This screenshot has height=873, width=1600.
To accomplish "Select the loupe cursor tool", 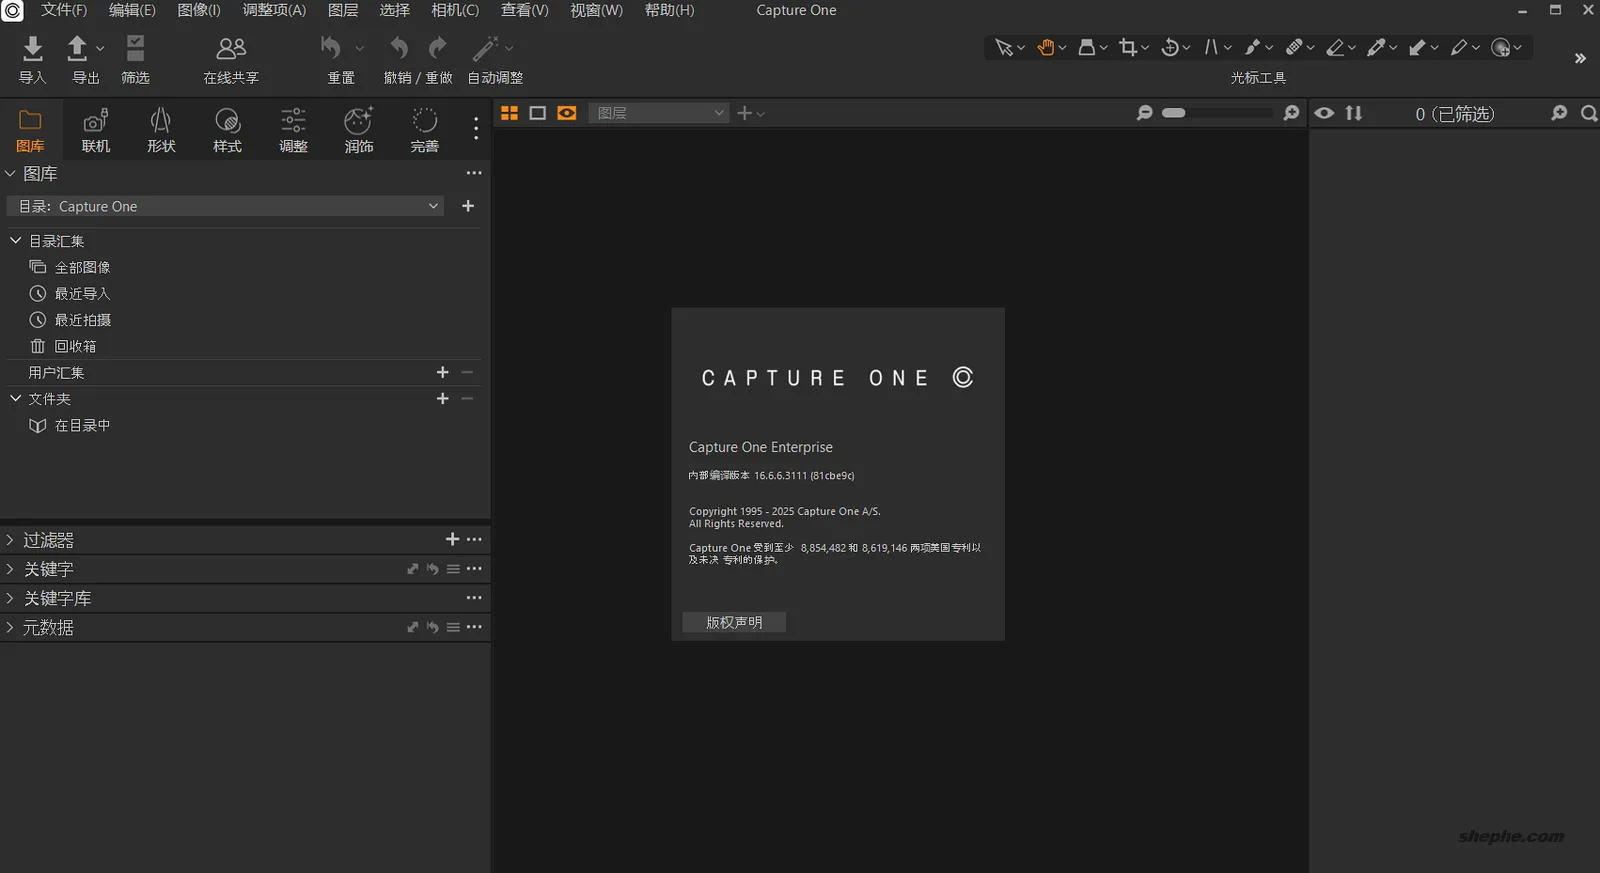I will [x=1086, y=47].
